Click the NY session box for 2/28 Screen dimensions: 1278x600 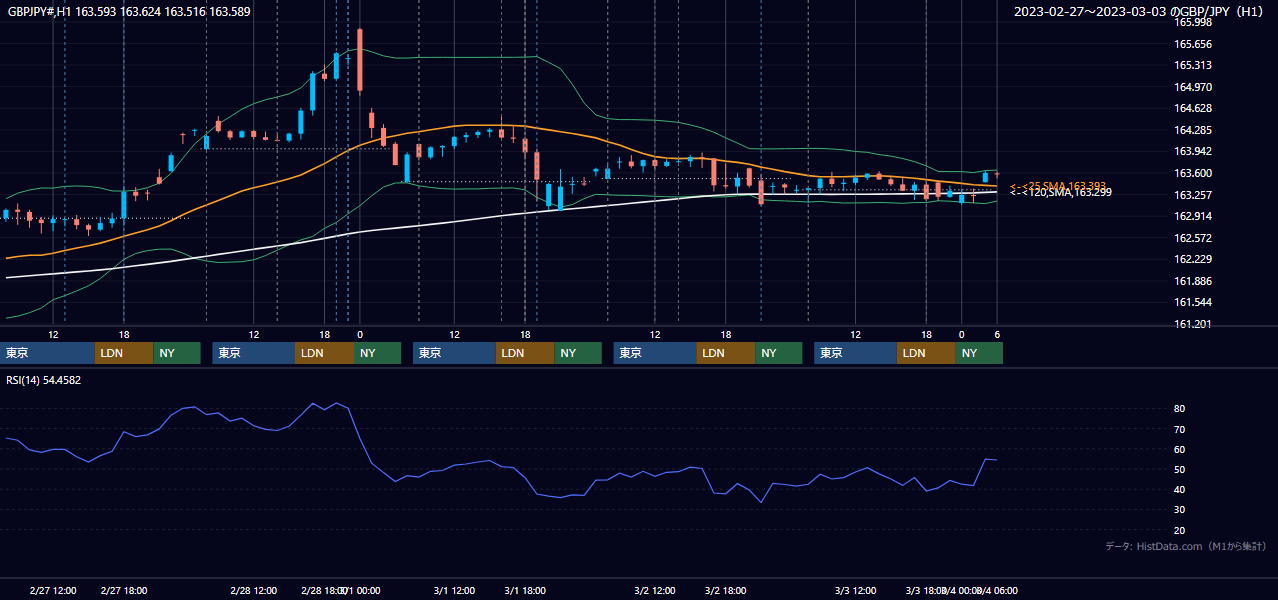[377, 353]
